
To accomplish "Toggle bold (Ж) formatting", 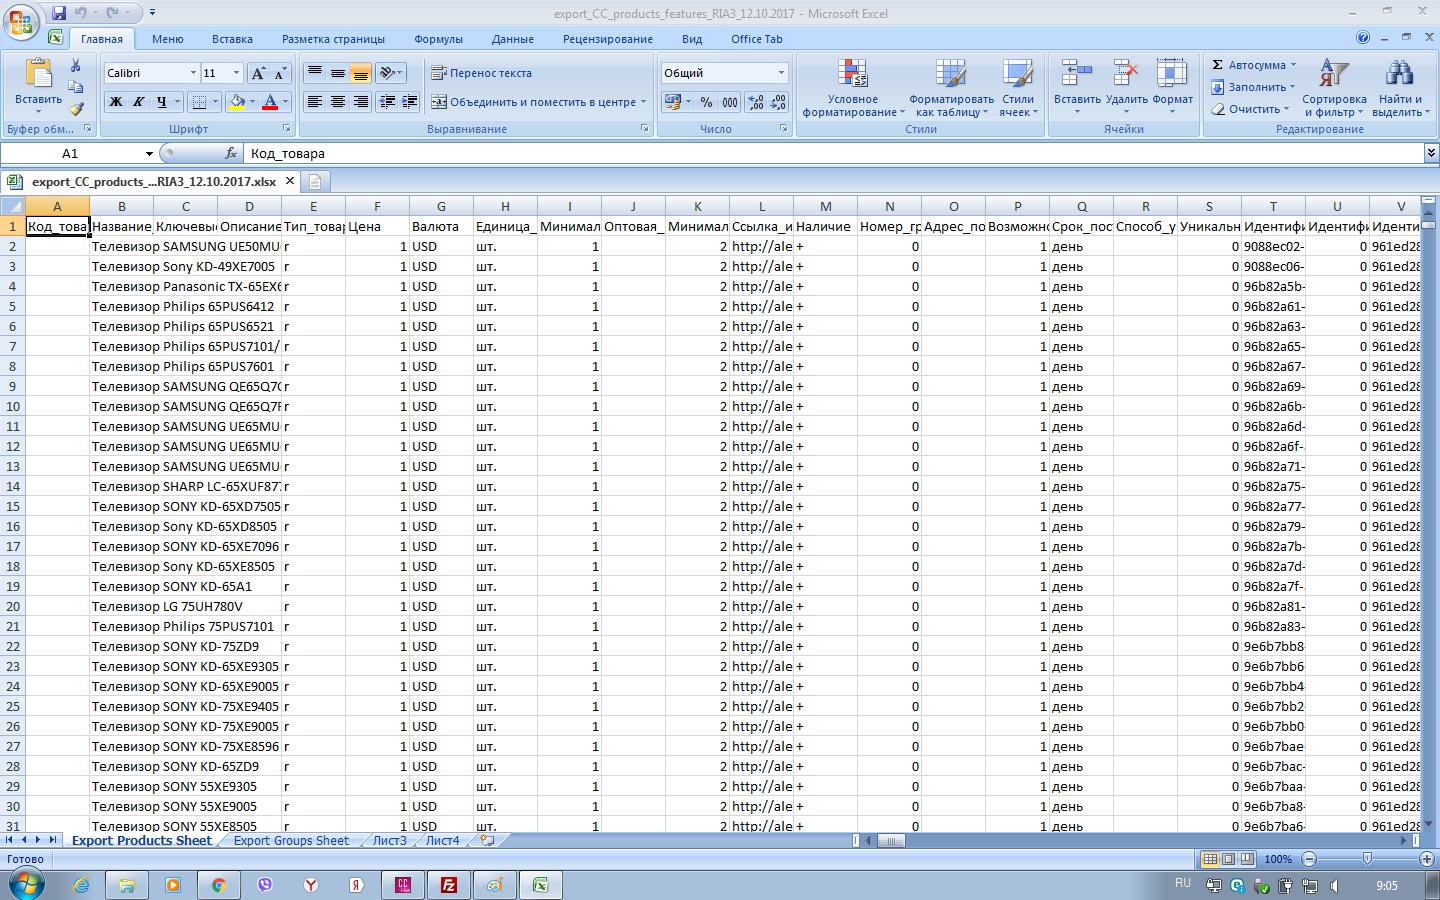I will pyautogui.click(x=116, y=102).
